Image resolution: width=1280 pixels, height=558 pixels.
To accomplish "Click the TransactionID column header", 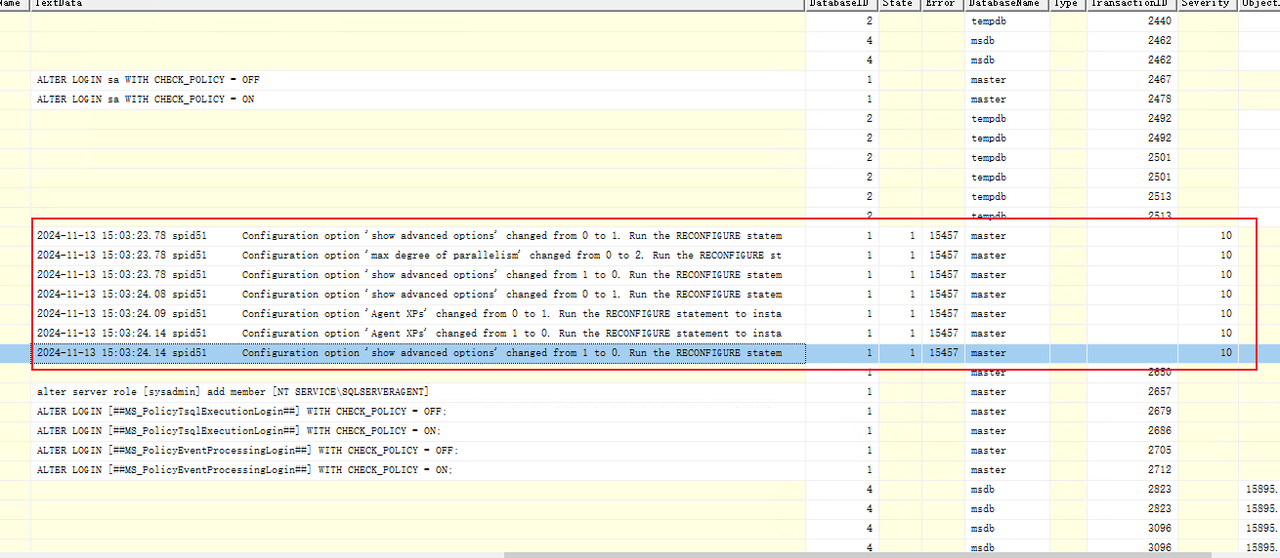I will point(1131,4).
